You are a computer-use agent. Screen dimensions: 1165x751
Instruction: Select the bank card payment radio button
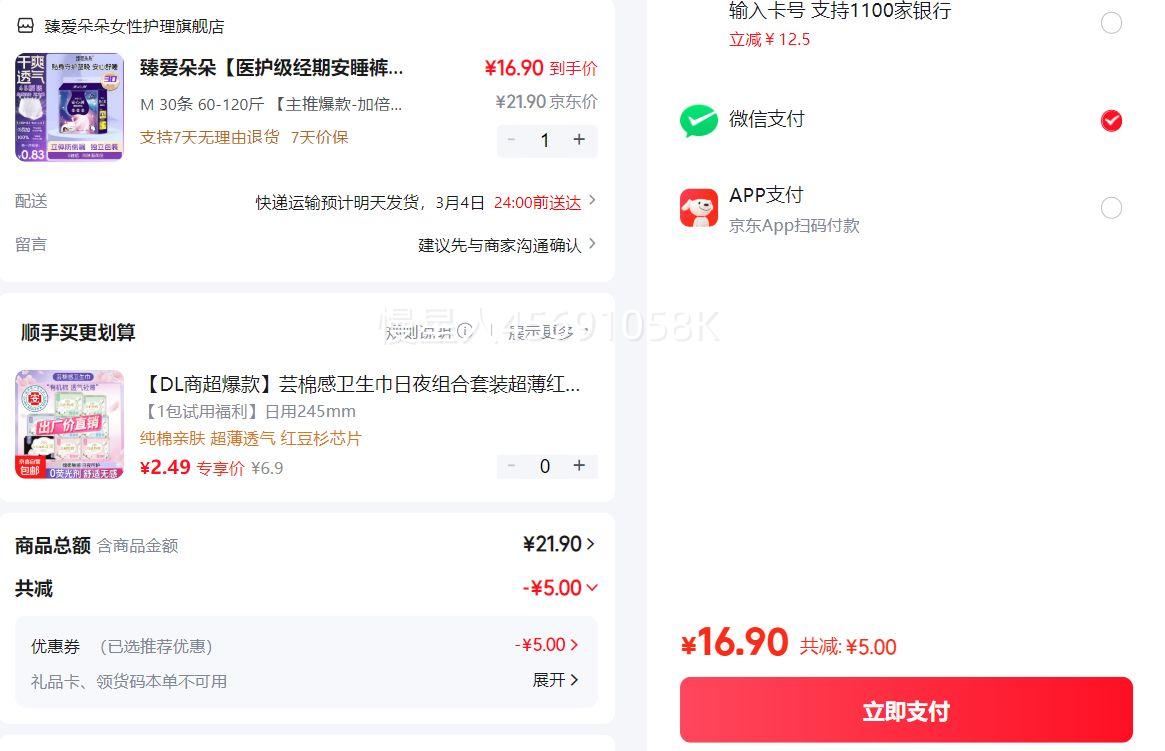(x=1111, y=23)
